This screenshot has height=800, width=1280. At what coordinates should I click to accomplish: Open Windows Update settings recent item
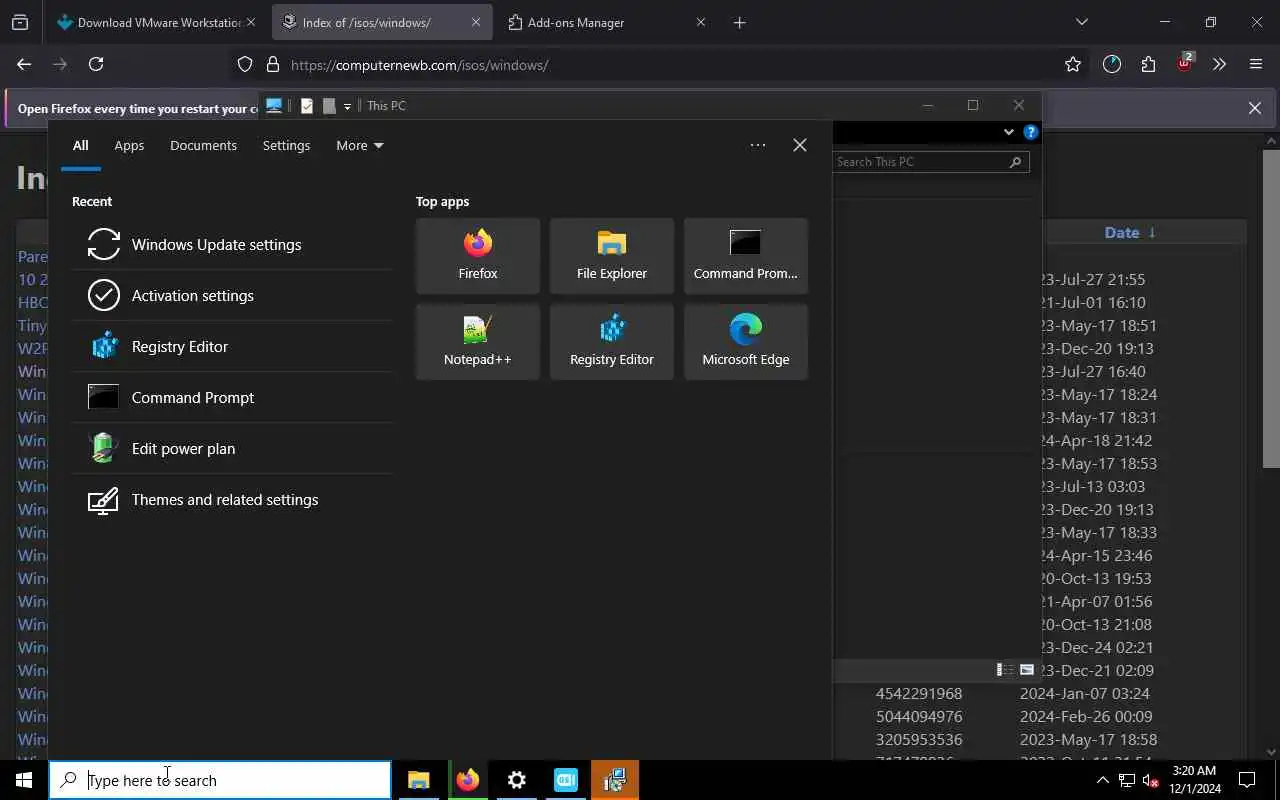point(232,244)
